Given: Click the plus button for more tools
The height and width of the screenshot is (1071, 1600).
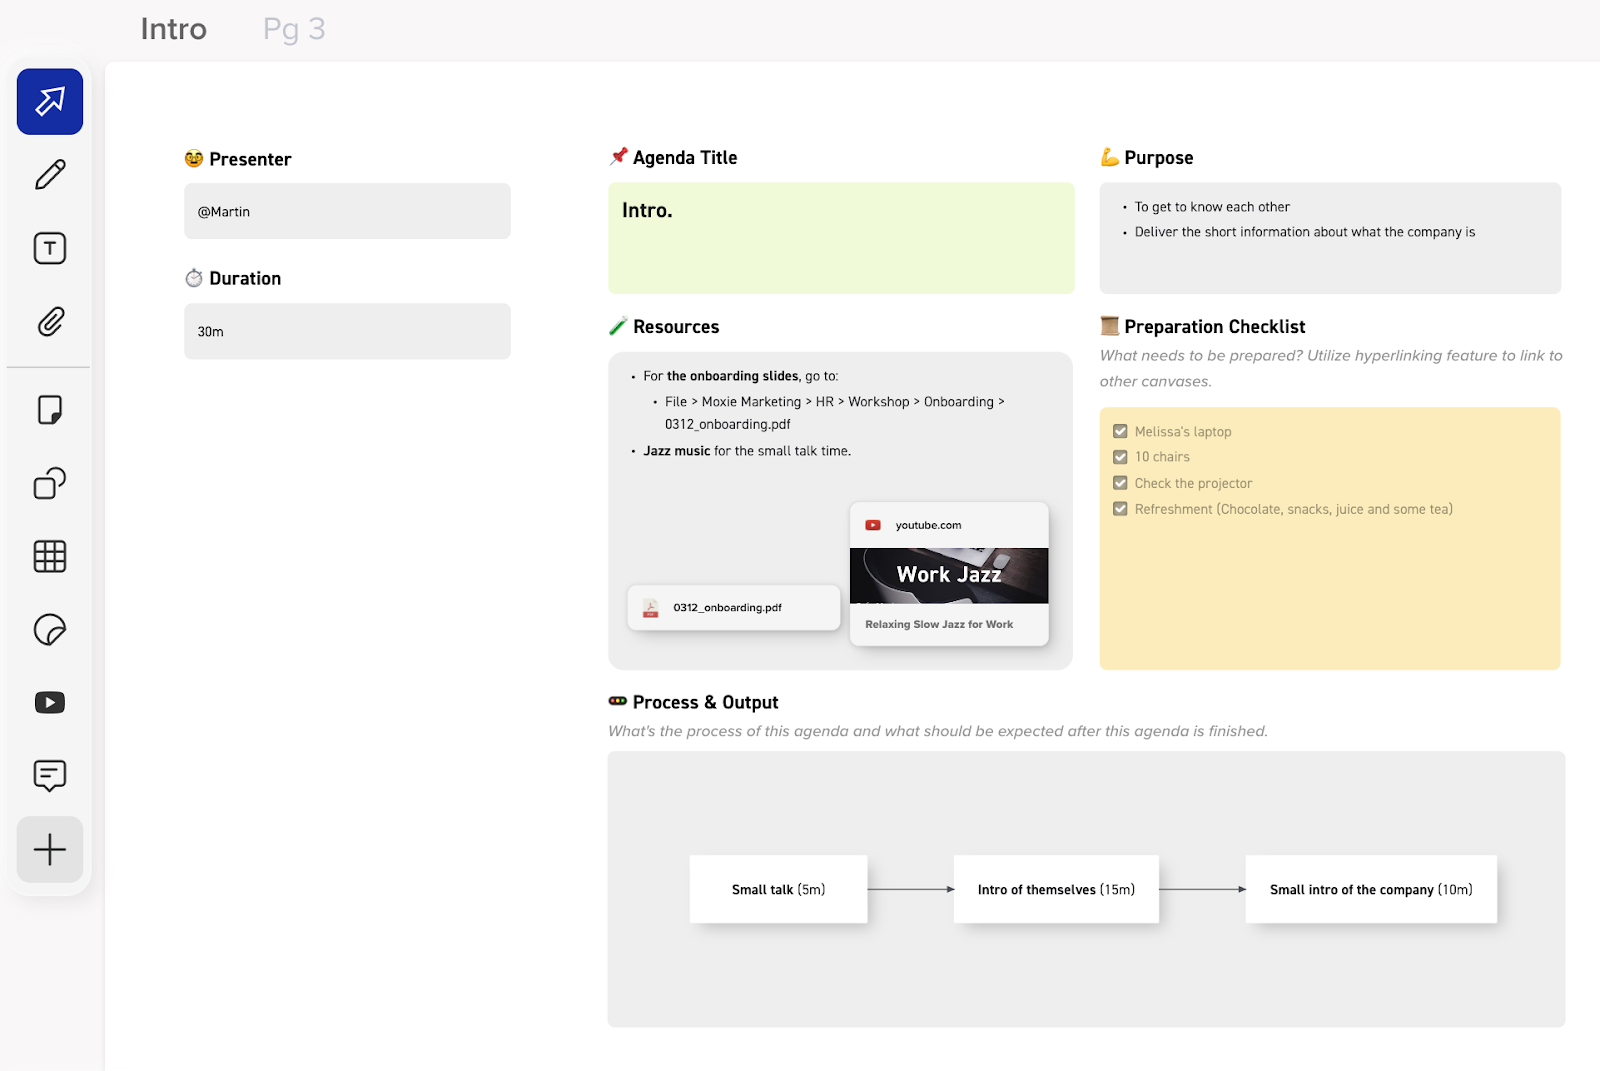Looking at the screenshot, I should coord(50,850).
